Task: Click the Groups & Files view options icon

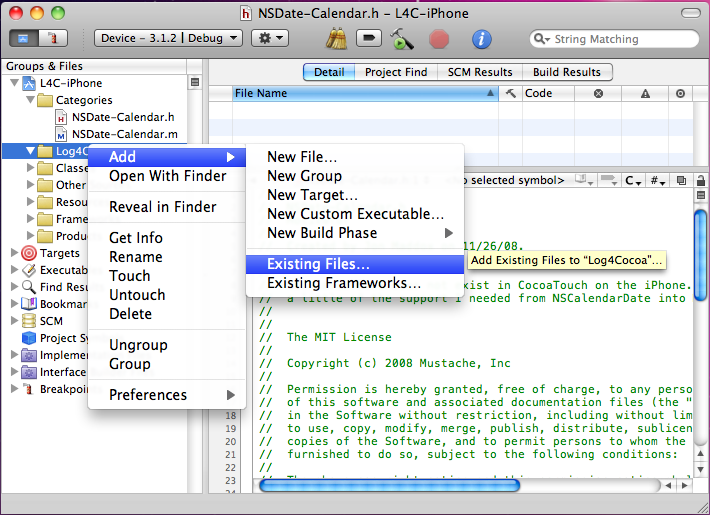Action: click(x=195, y=82)
